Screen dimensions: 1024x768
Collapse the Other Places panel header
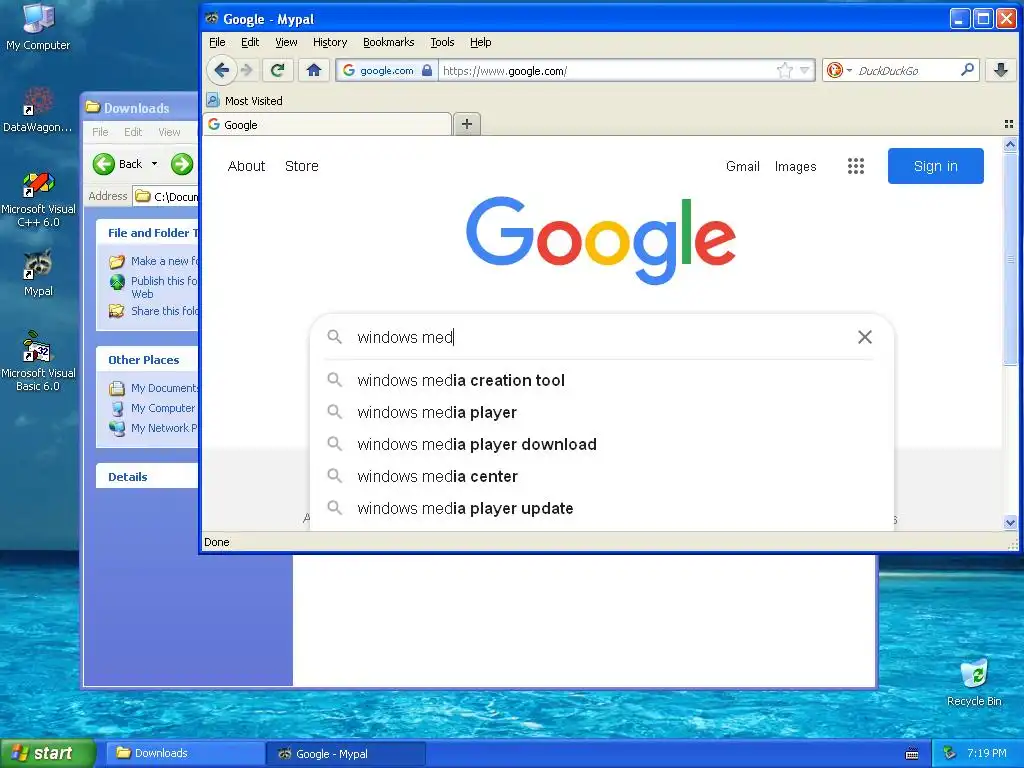tap(148, 360)
